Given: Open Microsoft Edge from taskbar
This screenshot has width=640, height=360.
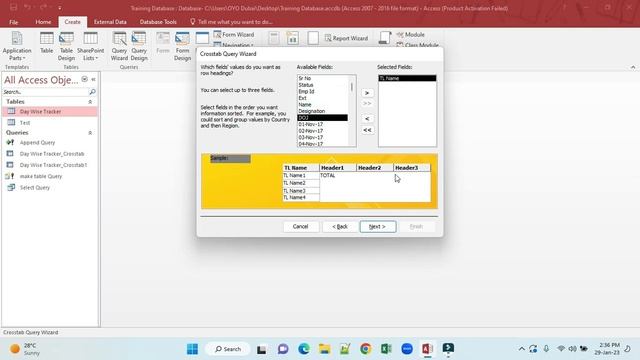Looking at the screenshot, I should click(303, 349).
